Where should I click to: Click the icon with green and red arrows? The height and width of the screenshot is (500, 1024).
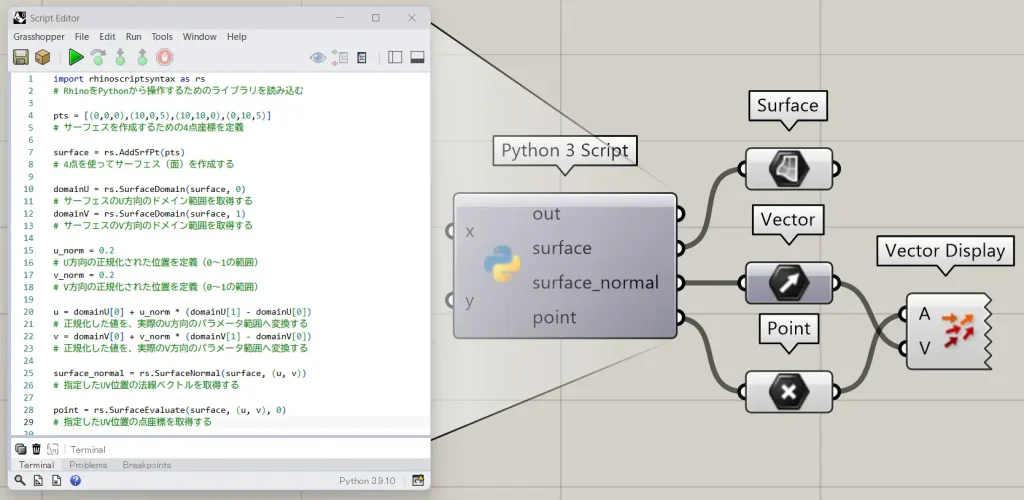tap(340, 57)
